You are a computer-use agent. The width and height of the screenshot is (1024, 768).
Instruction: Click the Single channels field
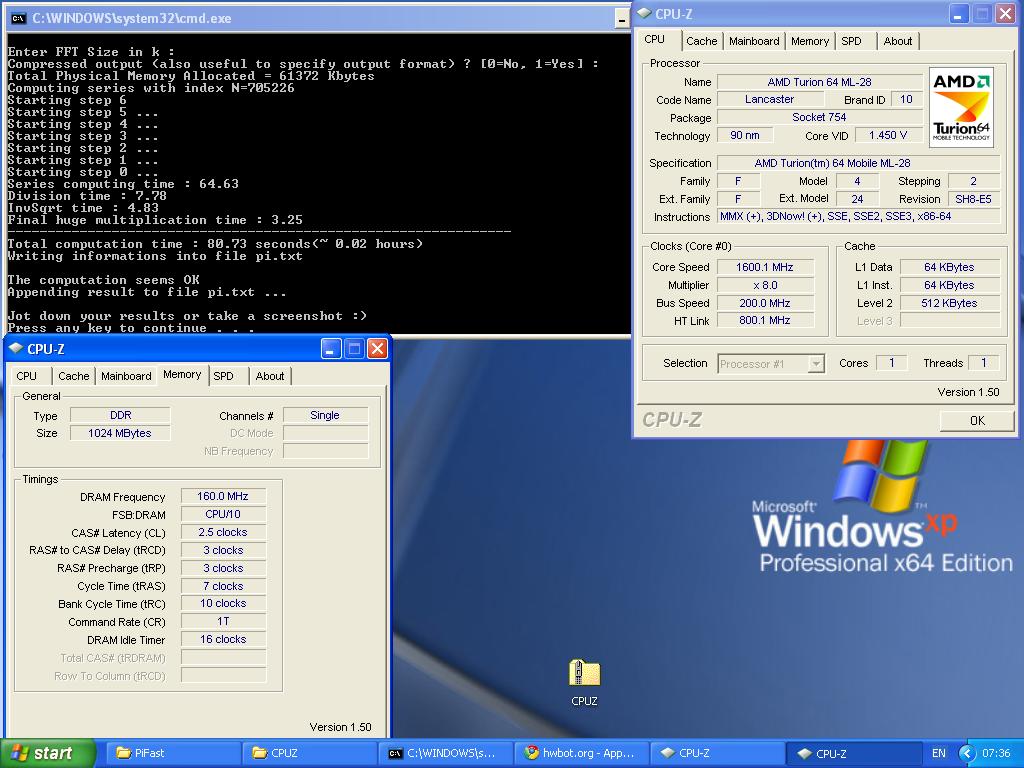click(x=325, y=415)
